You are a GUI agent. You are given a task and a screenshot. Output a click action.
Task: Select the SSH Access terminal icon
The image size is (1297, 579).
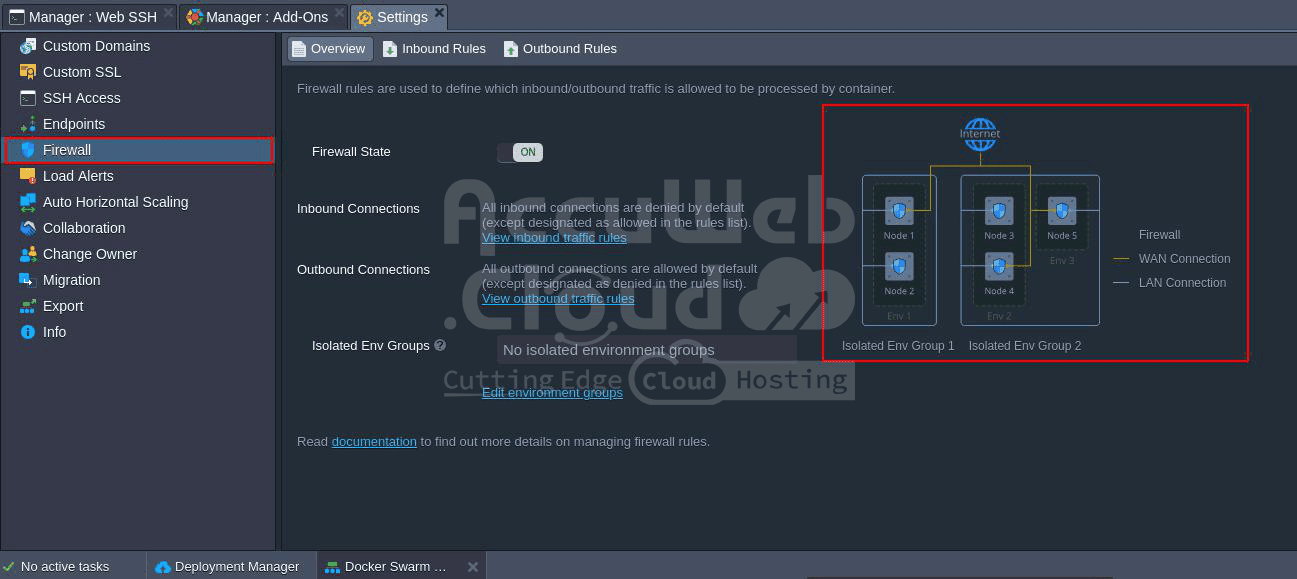(x=28, y=98)
